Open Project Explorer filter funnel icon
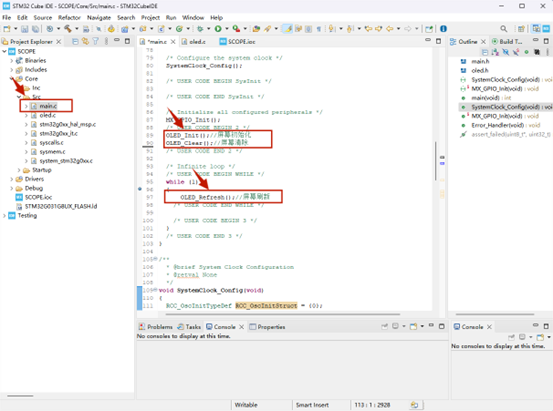The height and width of the screenshot is (411, 553). [96, 42]
